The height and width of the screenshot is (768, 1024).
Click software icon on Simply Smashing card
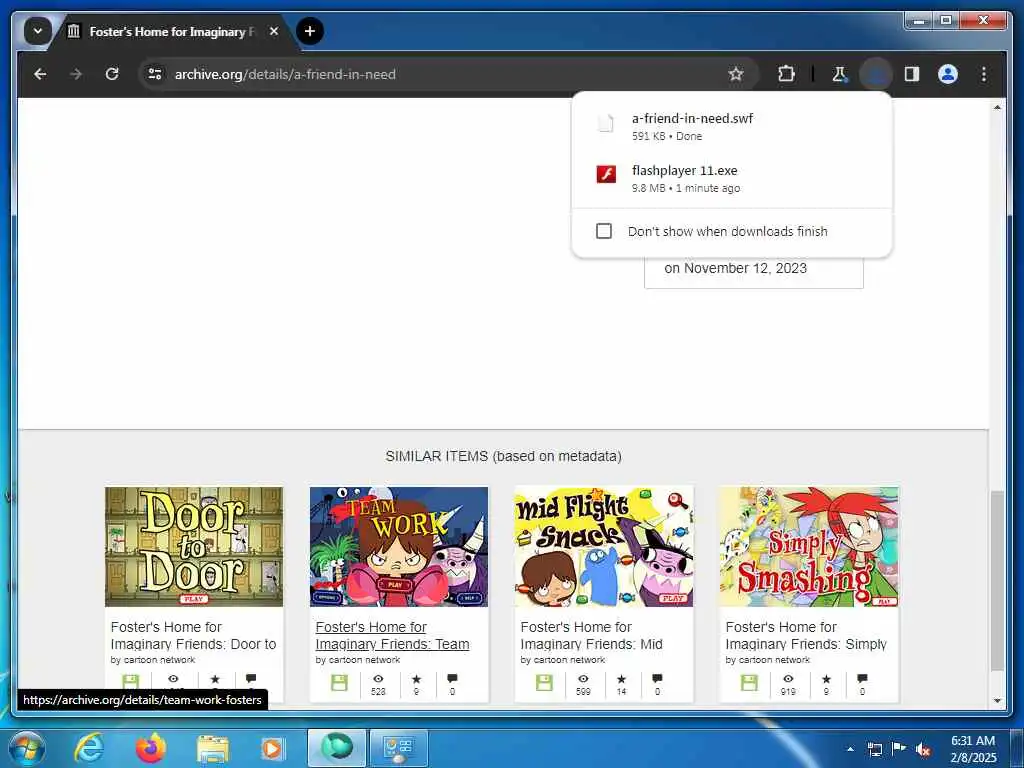(x=749, y=683)
